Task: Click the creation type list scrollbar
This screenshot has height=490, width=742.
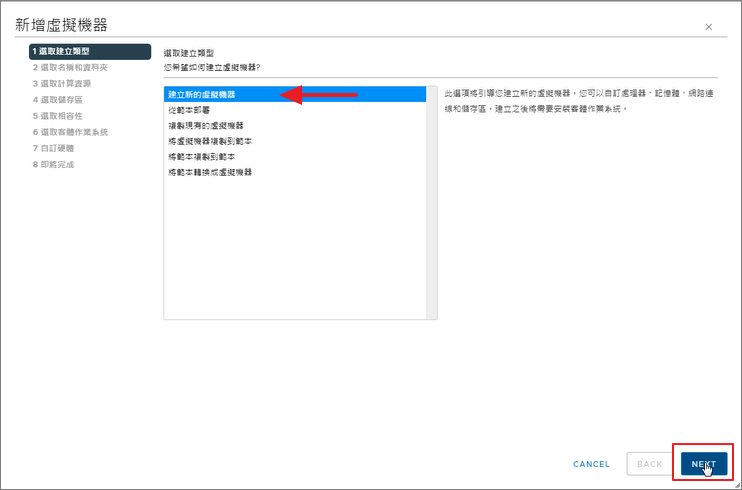Action: [432, 203]
